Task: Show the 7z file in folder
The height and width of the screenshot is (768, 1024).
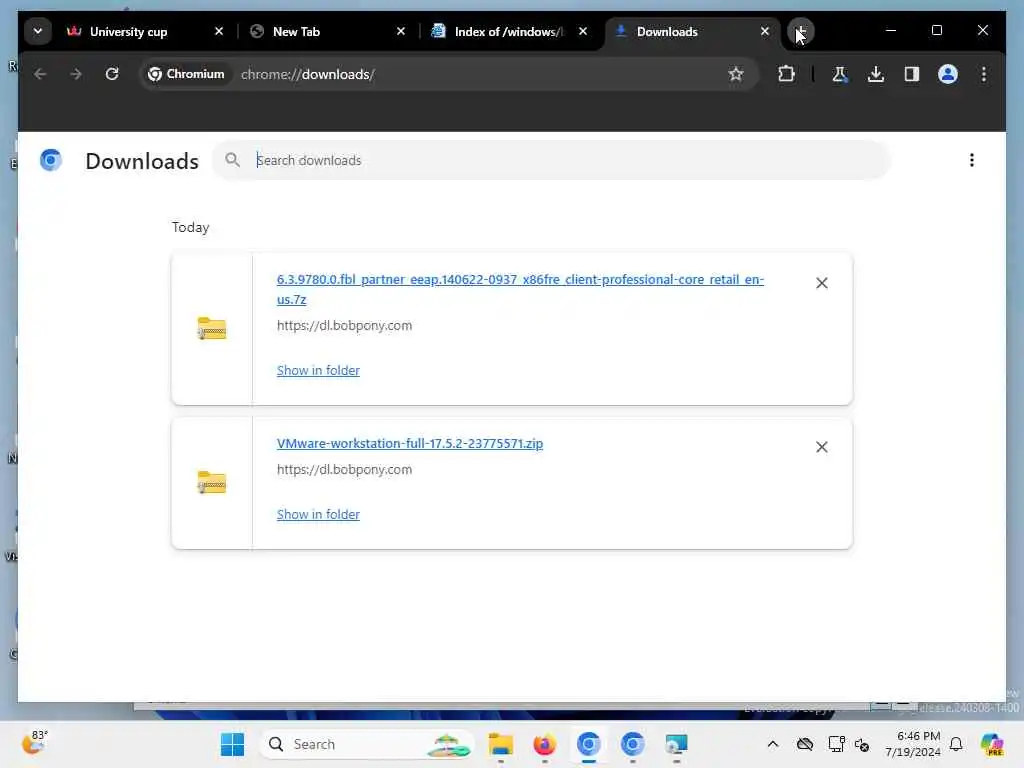Action: tap(318, 370)
